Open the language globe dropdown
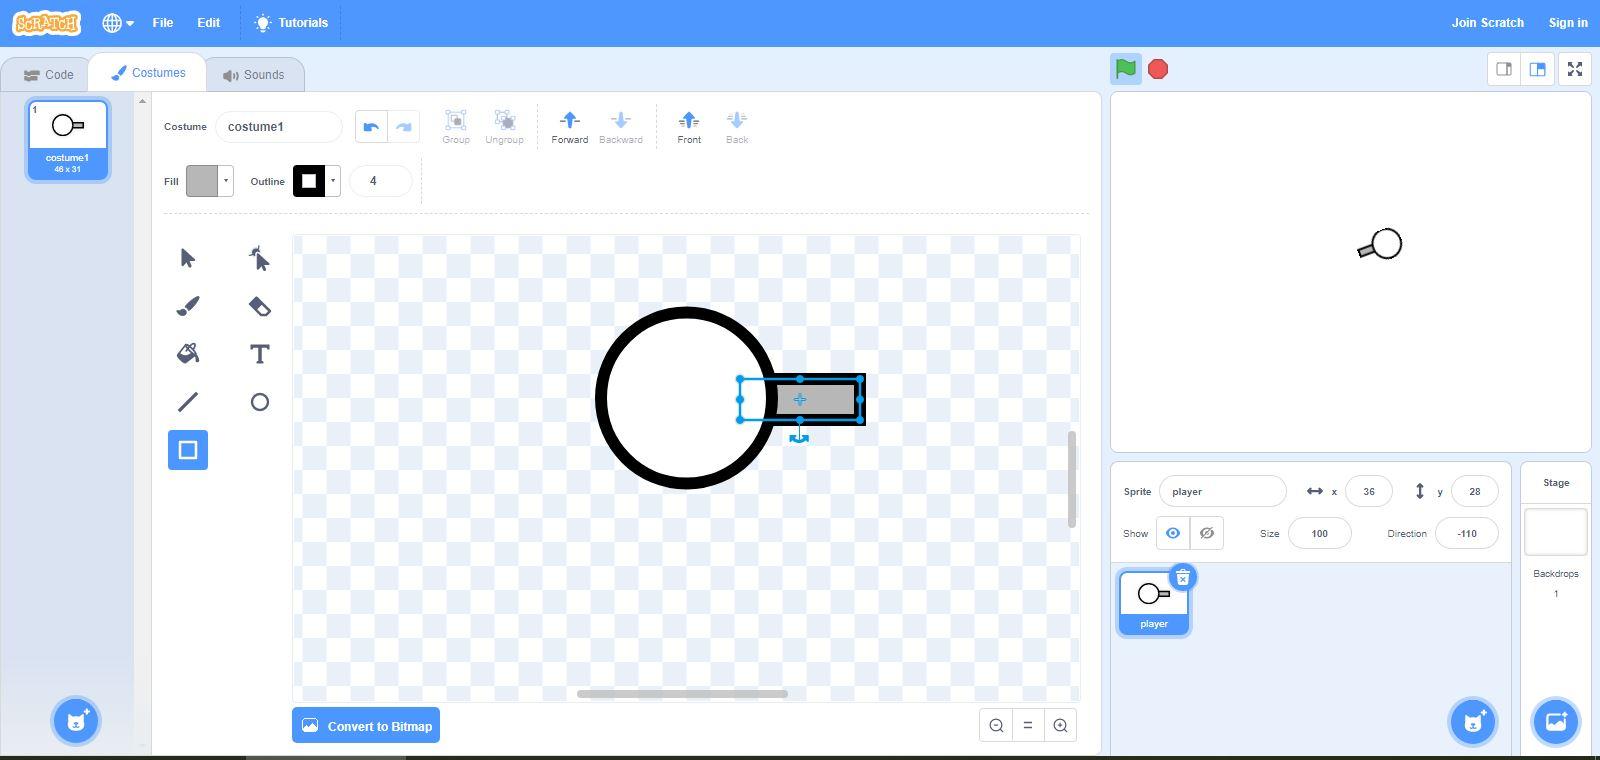1600x760 pixels. click(118, 23)
